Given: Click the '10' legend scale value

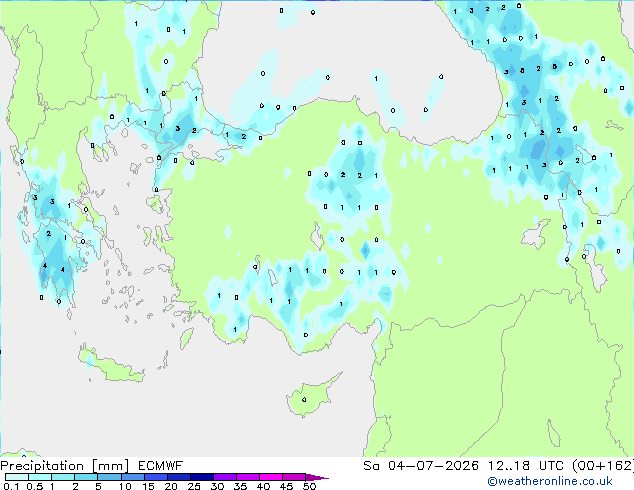Looking at the screenshot, I should tap(125, 486).
